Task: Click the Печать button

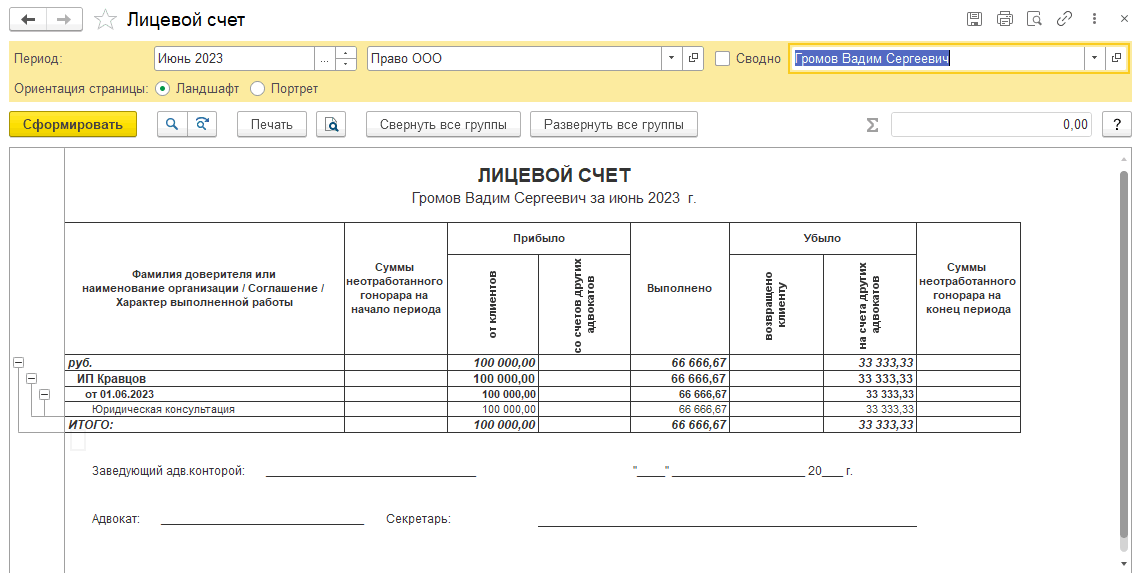Action: 272,125
